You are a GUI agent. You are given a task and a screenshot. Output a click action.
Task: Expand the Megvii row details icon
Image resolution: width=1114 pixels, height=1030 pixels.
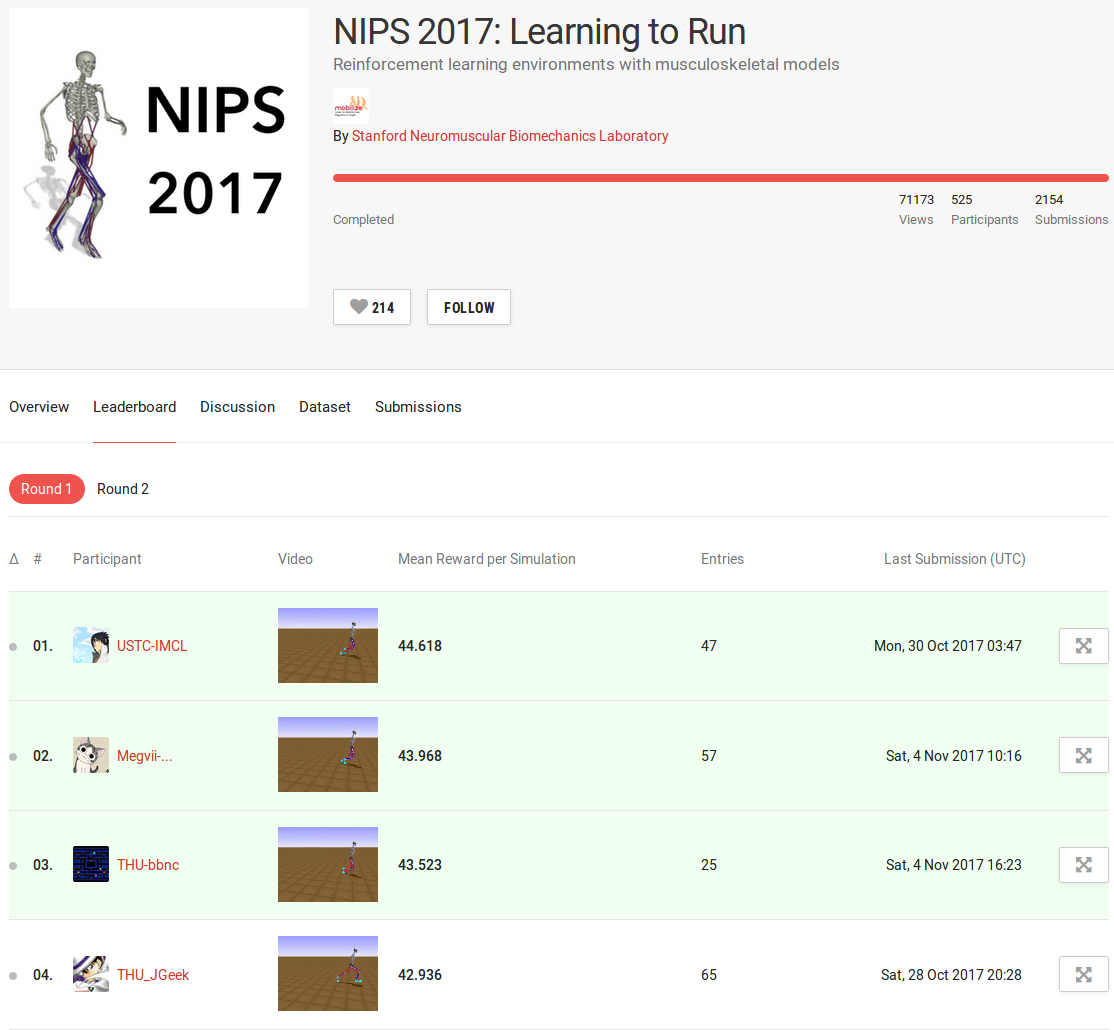coord(1083,755)
